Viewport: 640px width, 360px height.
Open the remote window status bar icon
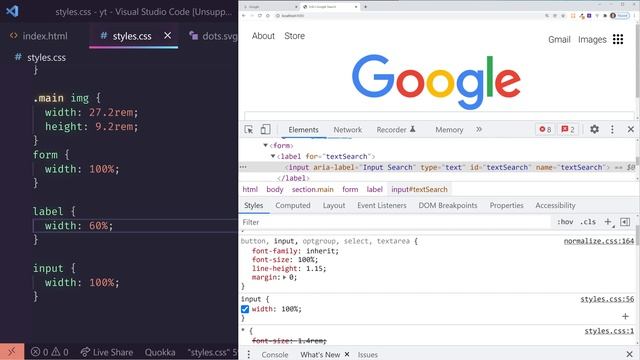[12, 351]
